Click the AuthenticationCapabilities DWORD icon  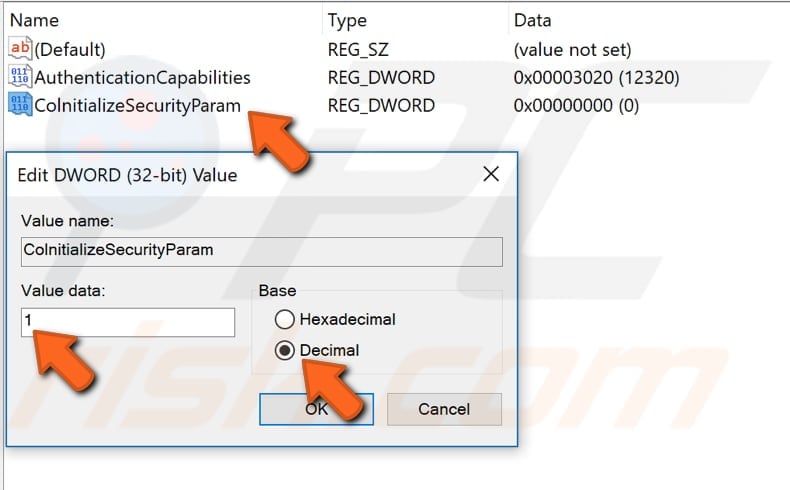pyautogui.click(x=20, y=77)
